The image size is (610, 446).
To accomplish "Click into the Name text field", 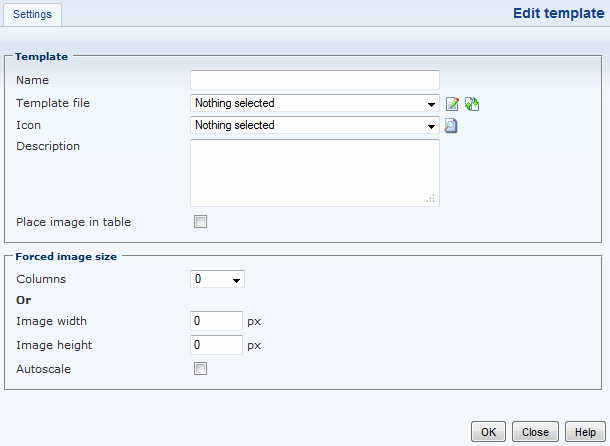I will click(x=314, y=80).
